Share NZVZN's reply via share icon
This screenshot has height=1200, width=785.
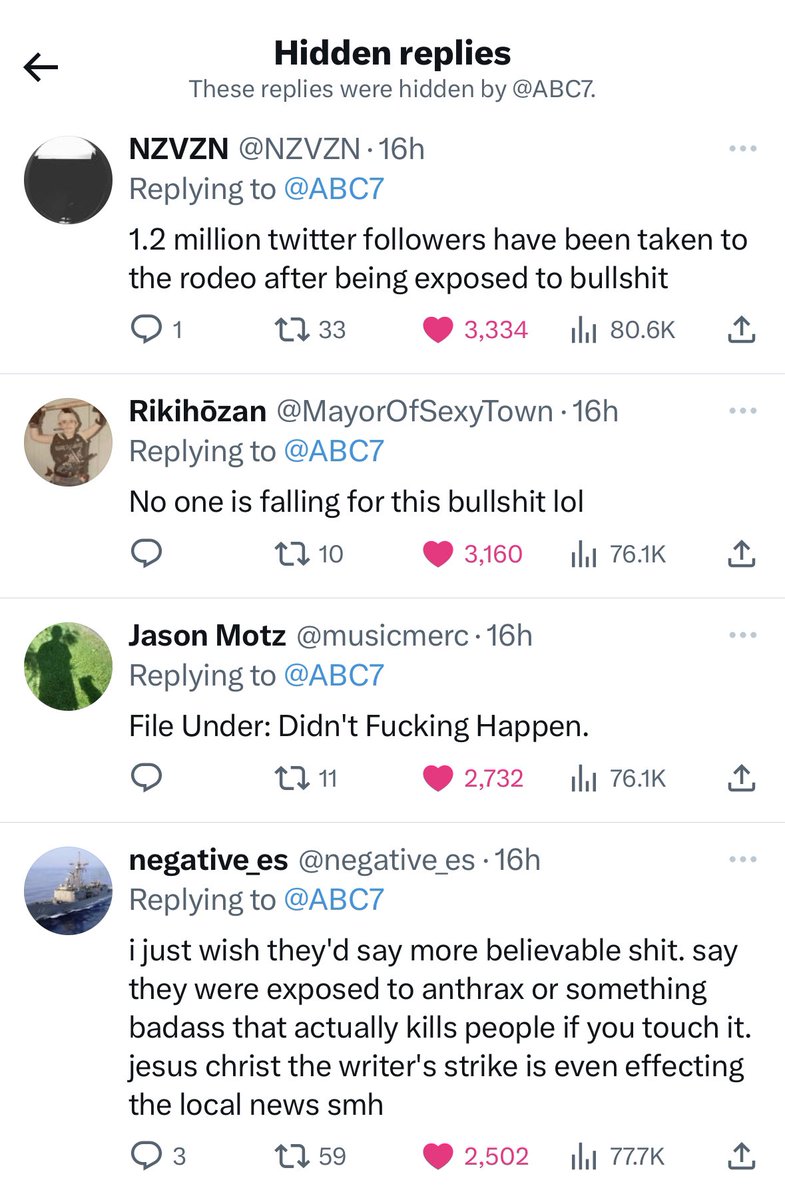[741, 329]
